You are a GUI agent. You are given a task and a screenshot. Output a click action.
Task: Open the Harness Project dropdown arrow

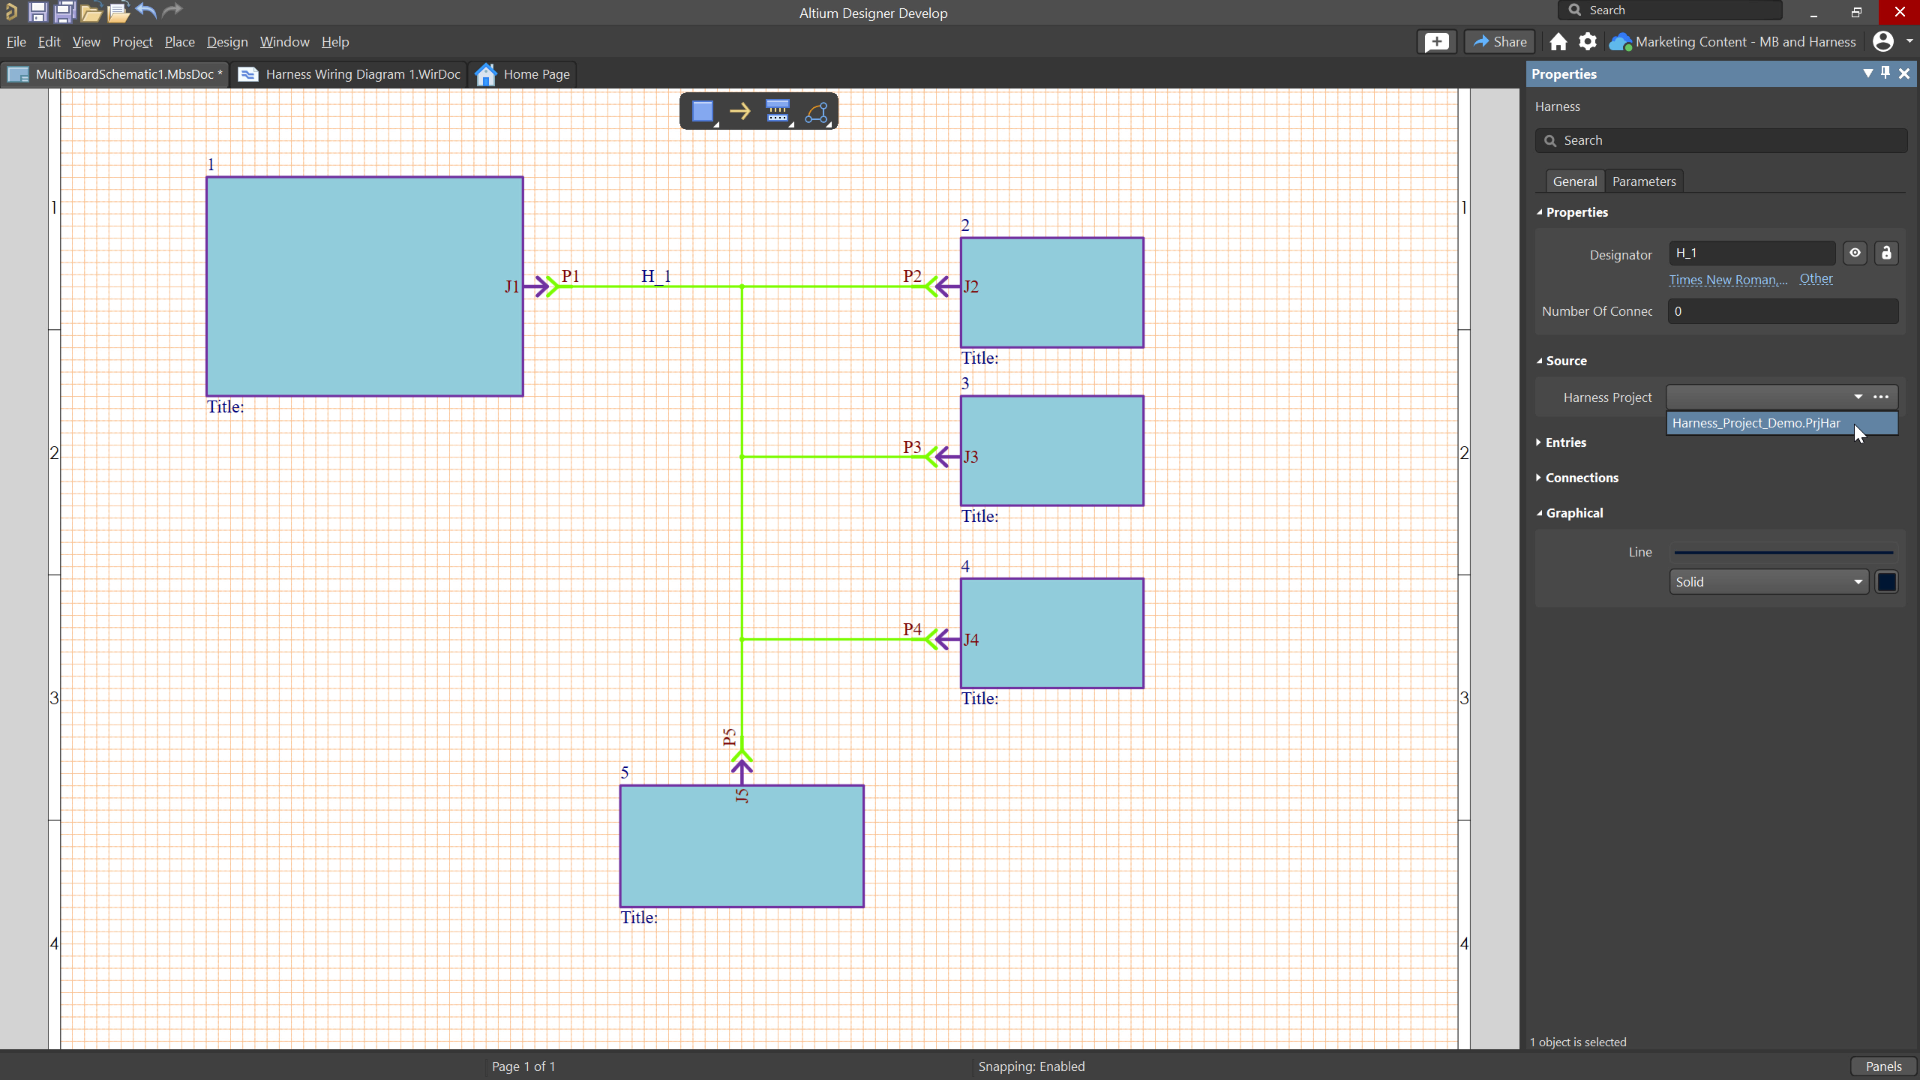[x=1858, y=397]
